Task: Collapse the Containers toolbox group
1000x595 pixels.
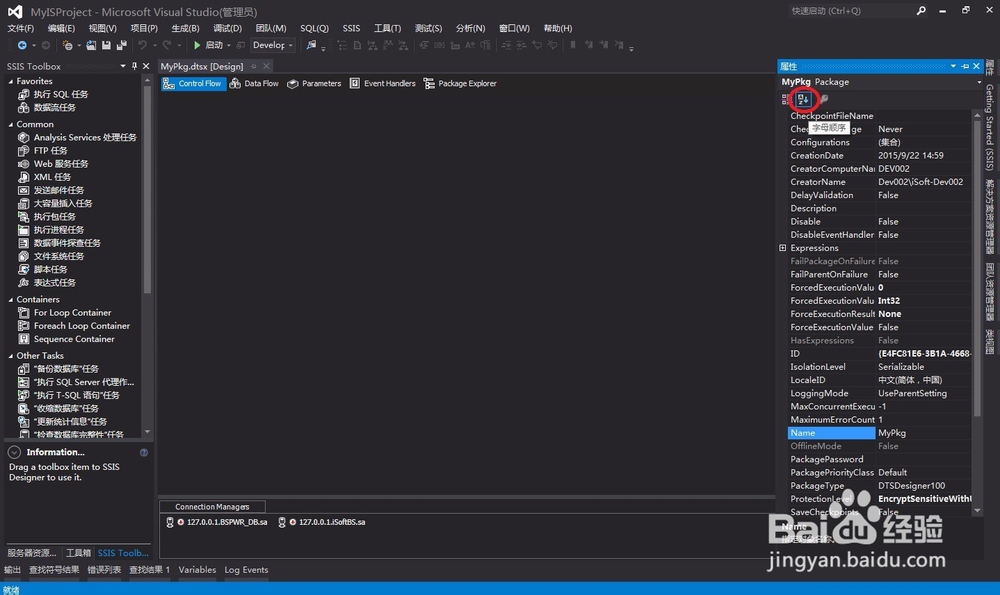Action: pyautogui.click(x=11, y=300)
